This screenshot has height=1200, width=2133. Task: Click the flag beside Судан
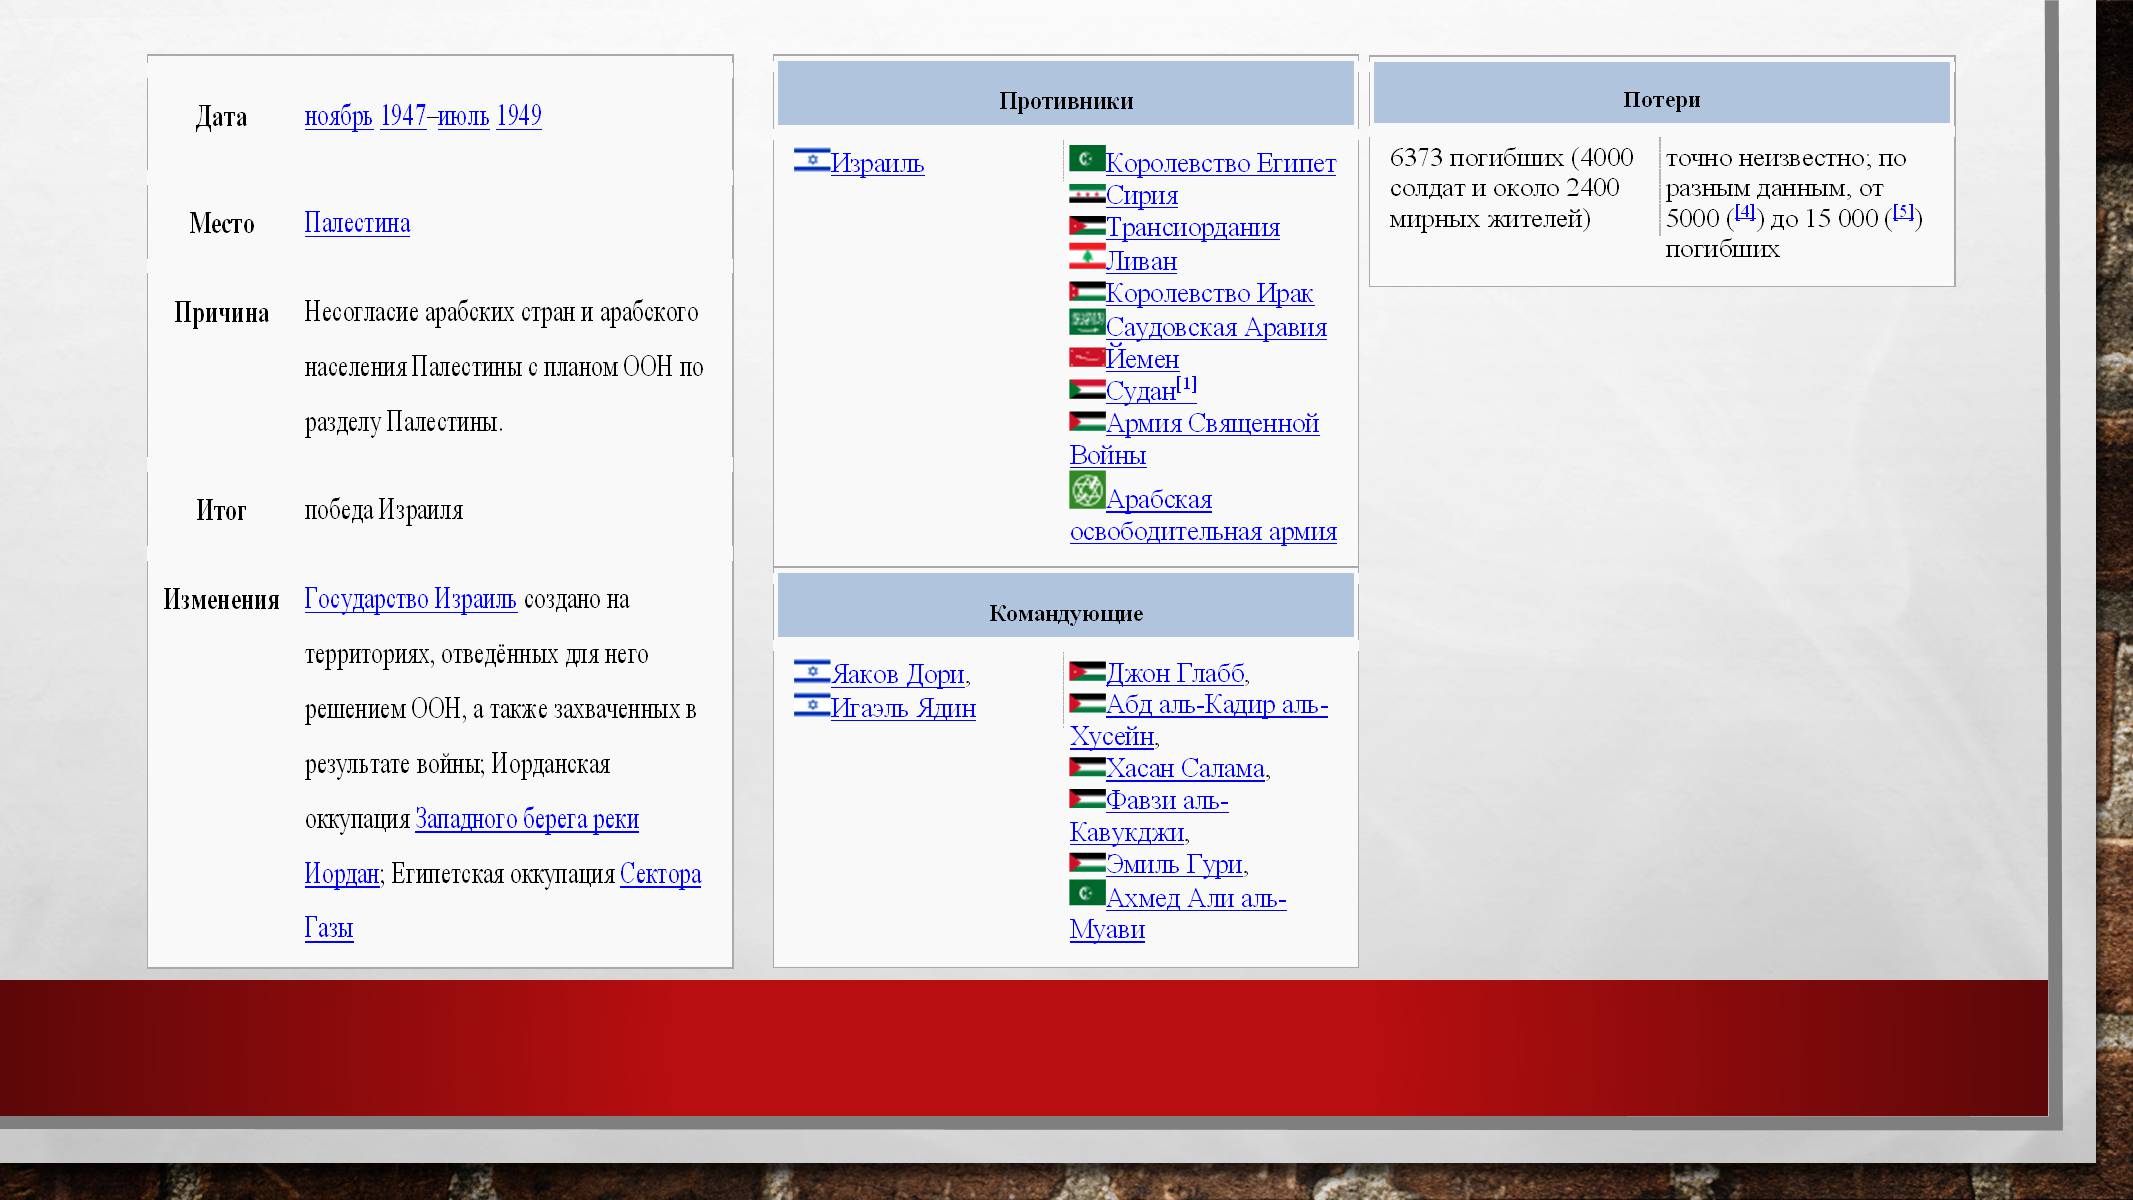(x=1087, y=390)
